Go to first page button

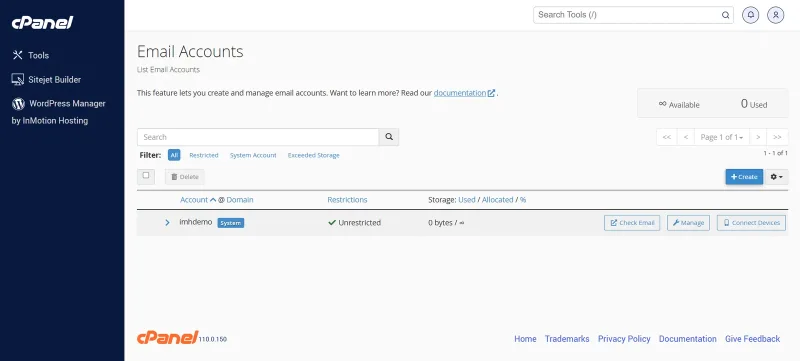(x=666, y=137)
